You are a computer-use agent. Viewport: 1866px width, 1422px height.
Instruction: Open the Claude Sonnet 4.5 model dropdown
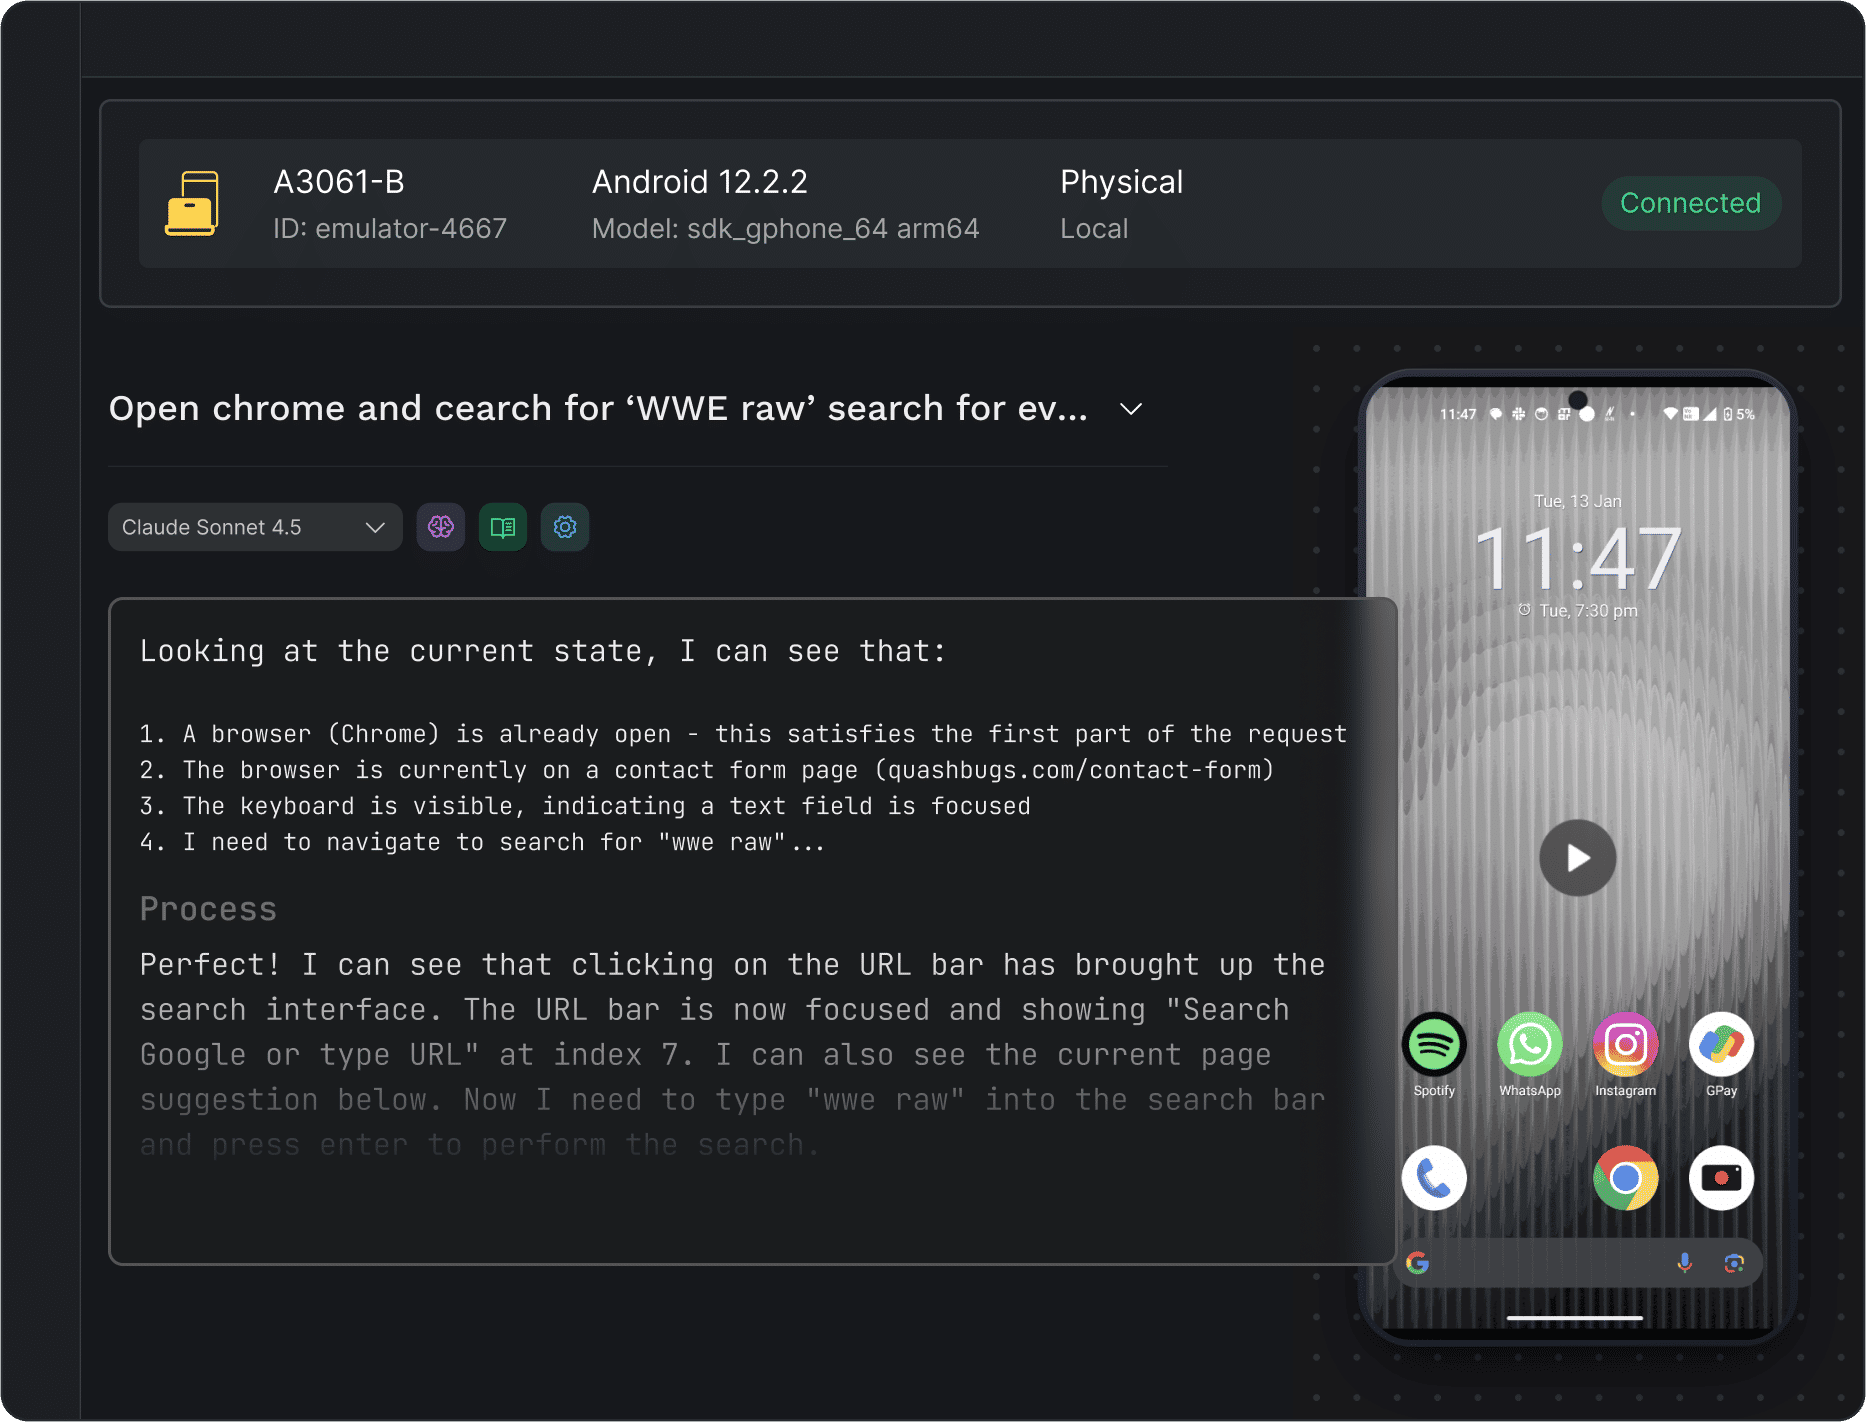tap(254, 527)
